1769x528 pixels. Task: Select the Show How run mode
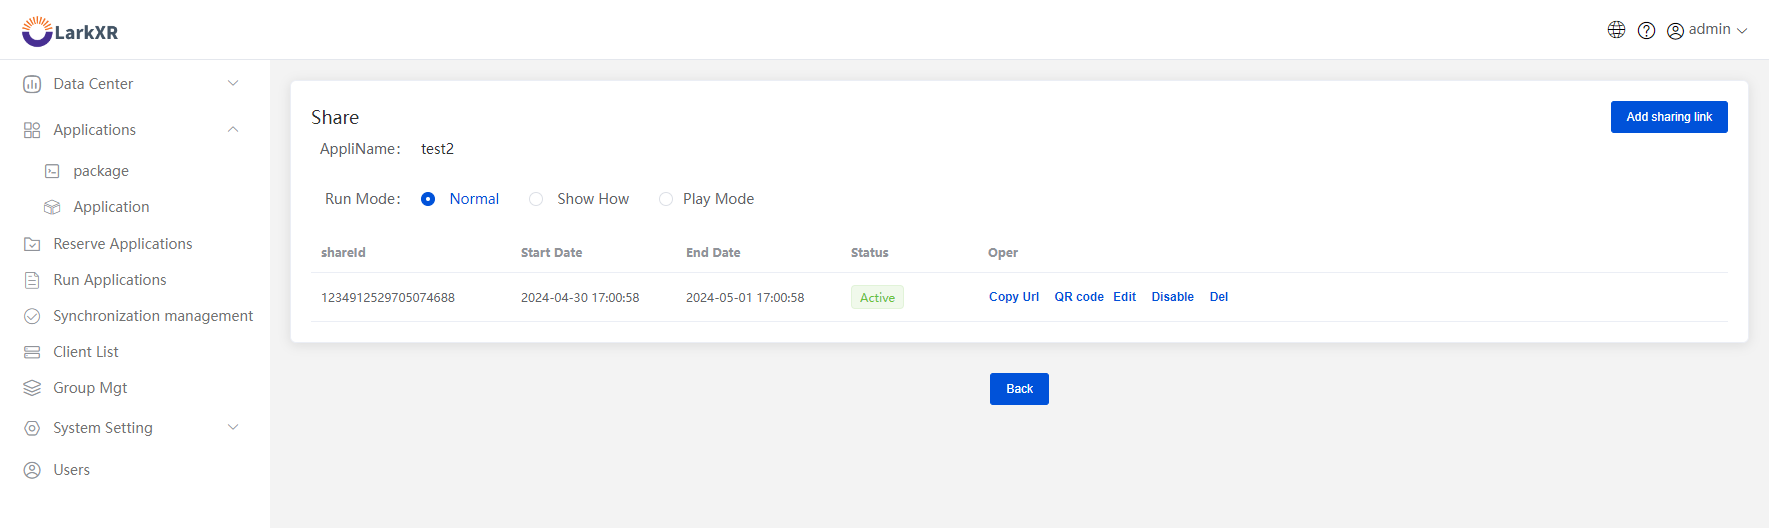coord(536,199)
